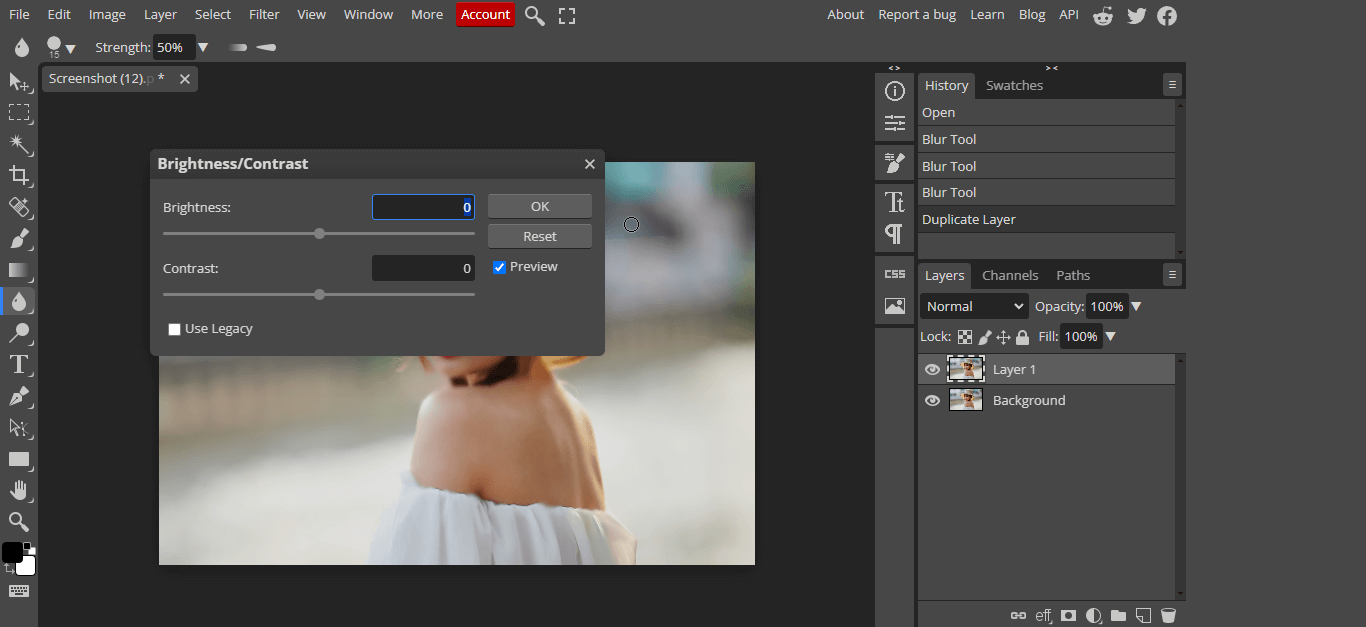
Task: Enable the Use Legacy option
Action: (x=174, y=328)
